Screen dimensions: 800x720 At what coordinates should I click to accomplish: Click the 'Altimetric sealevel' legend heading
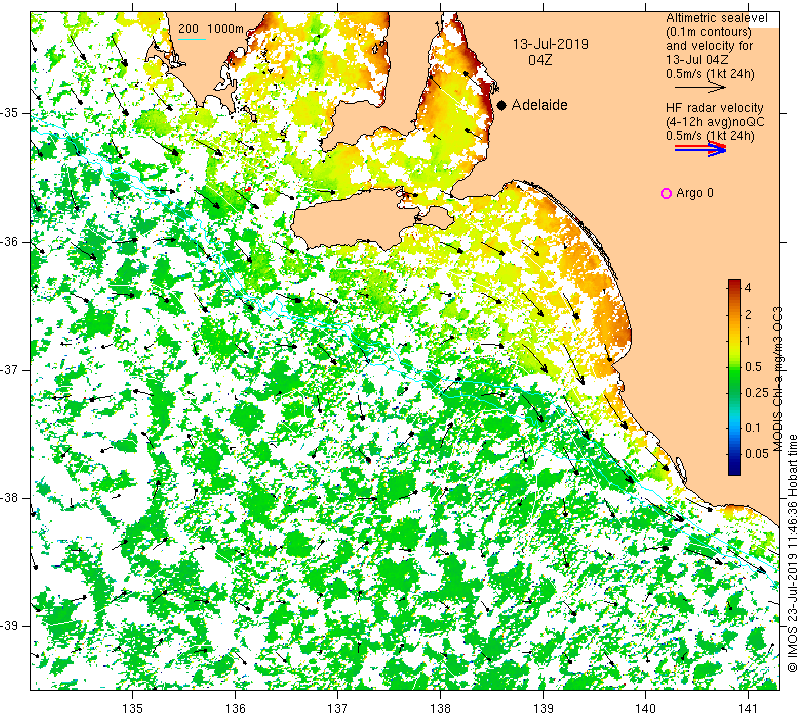(716, 18)
